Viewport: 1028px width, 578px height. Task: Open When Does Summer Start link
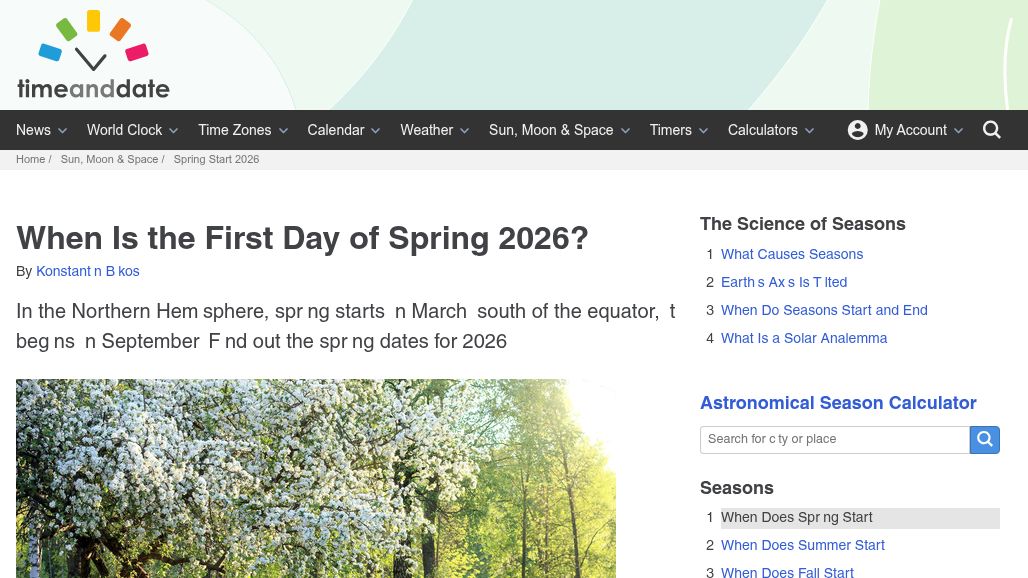(x=802, y=546)
